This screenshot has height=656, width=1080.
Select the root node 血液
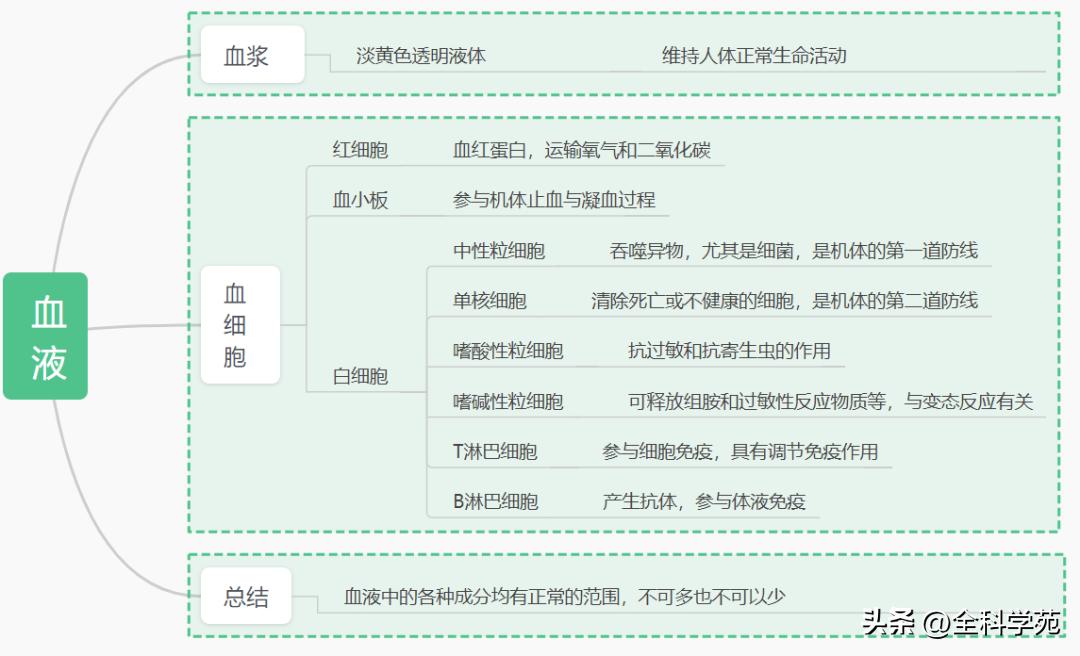pos(47,335)
